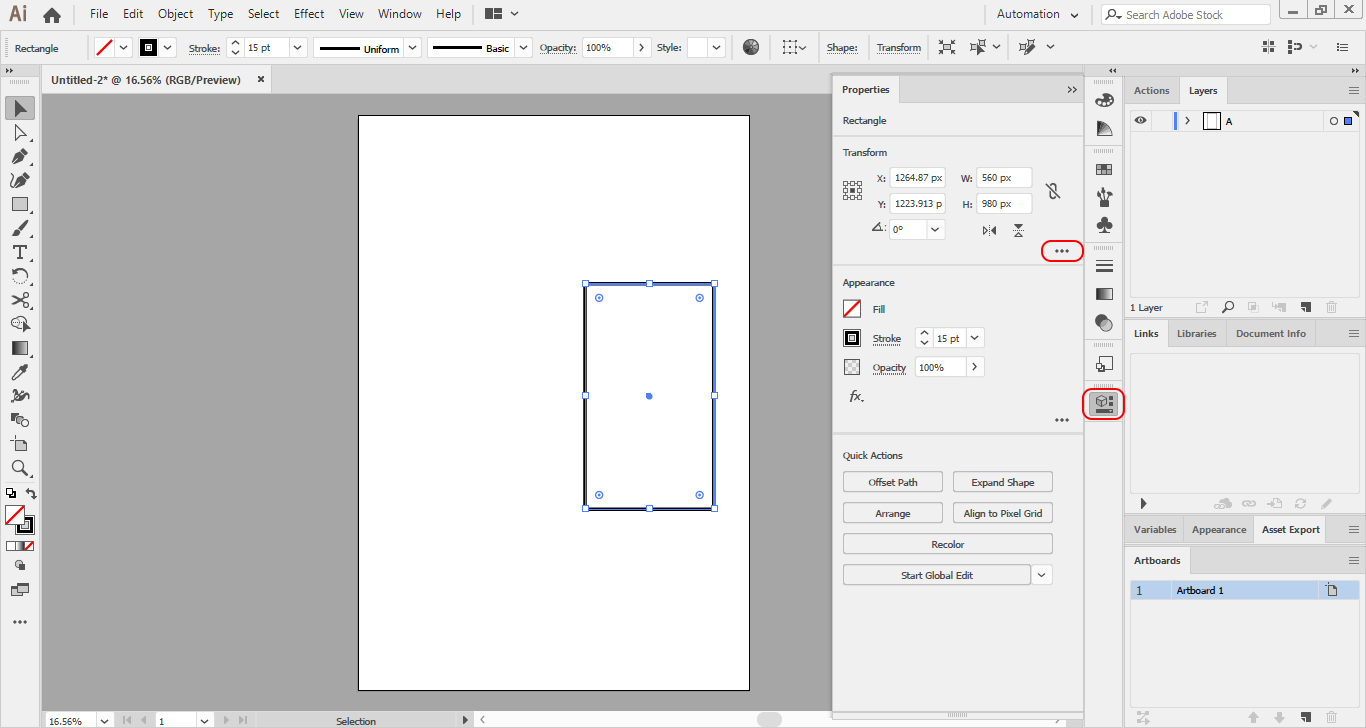
Task: Toggle visibility of layer A
Action: pyautogui.click(x=1140, y=121)
